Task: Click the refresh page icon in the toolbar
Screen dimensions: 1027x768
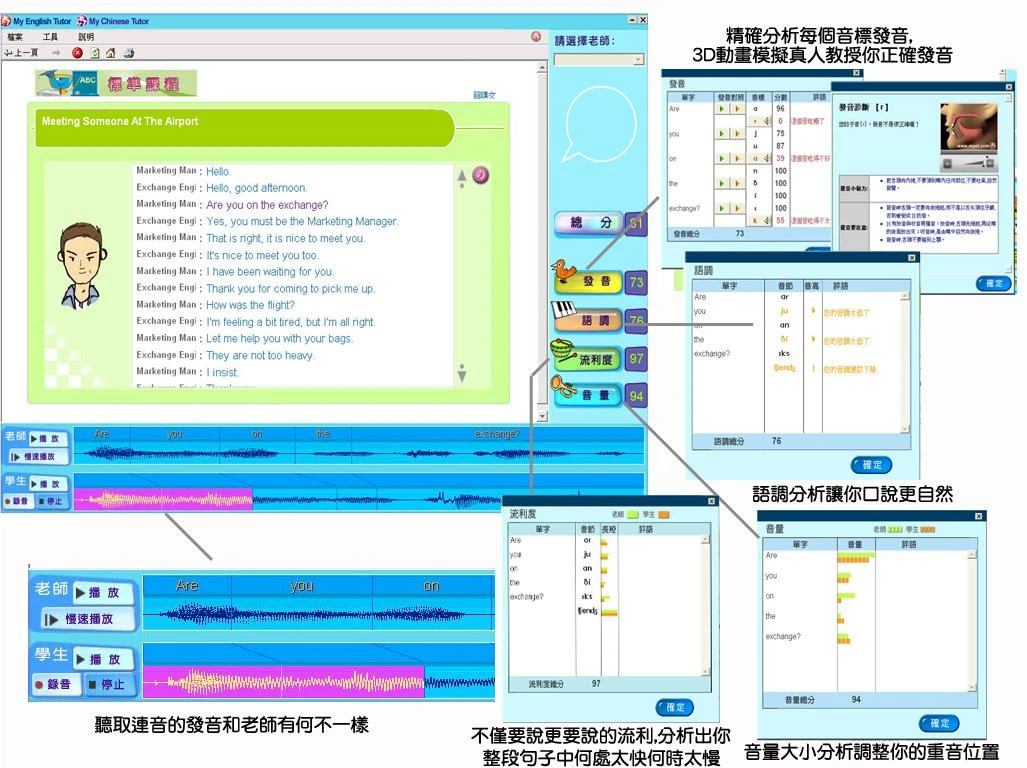Action: point(94,53)
